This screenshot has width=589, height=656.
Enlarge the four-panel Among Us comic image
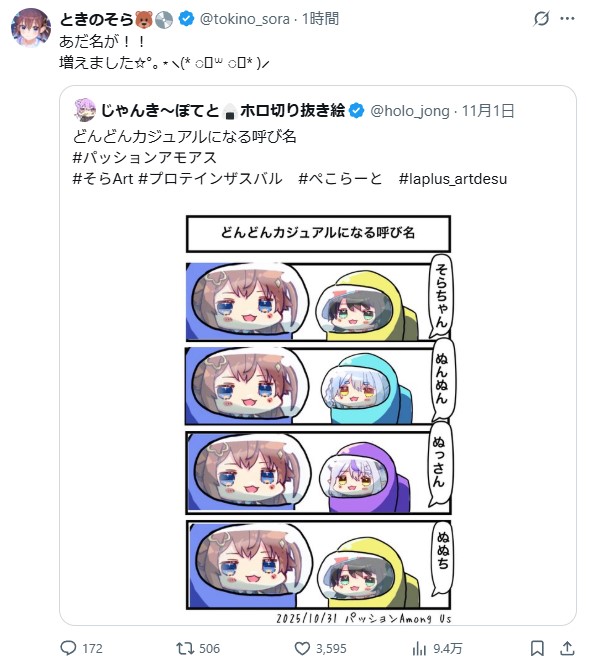click(319, 420)
